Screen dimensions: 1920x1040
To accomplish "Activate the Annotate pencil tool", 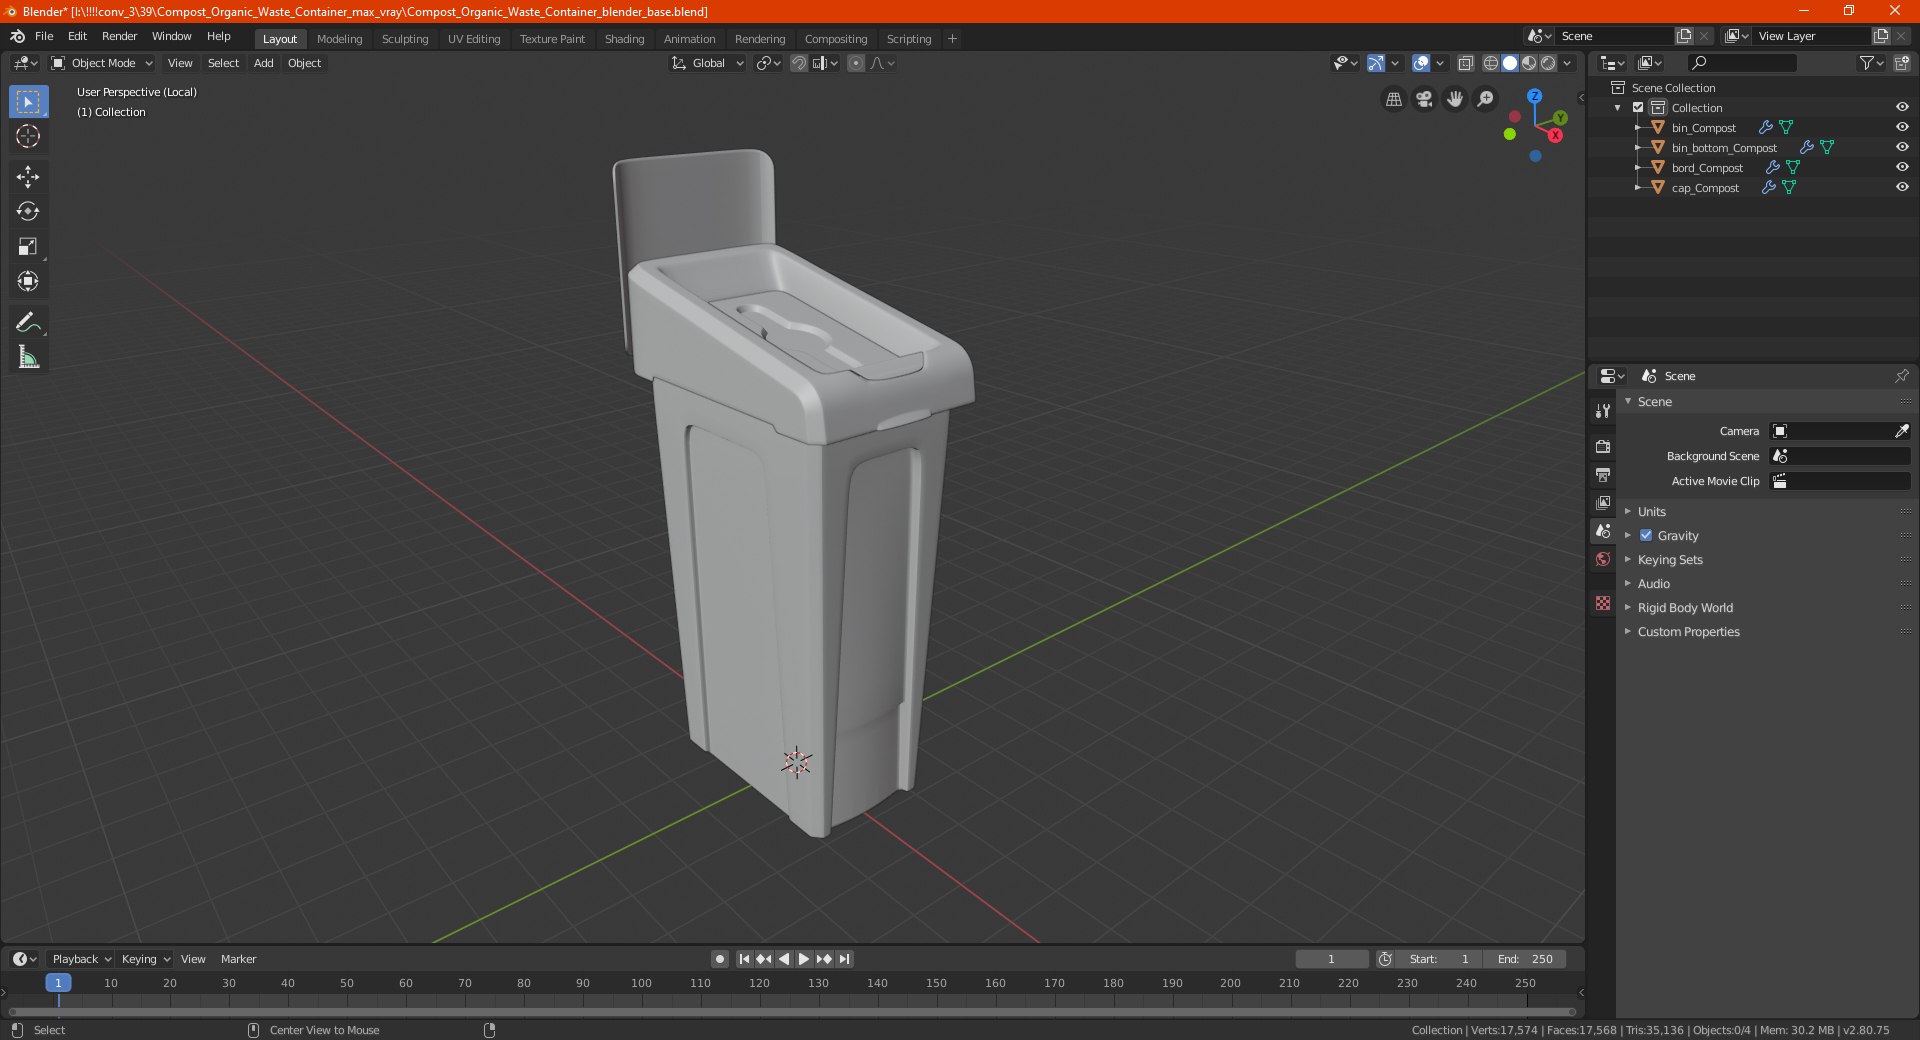I will coord(28,322).
